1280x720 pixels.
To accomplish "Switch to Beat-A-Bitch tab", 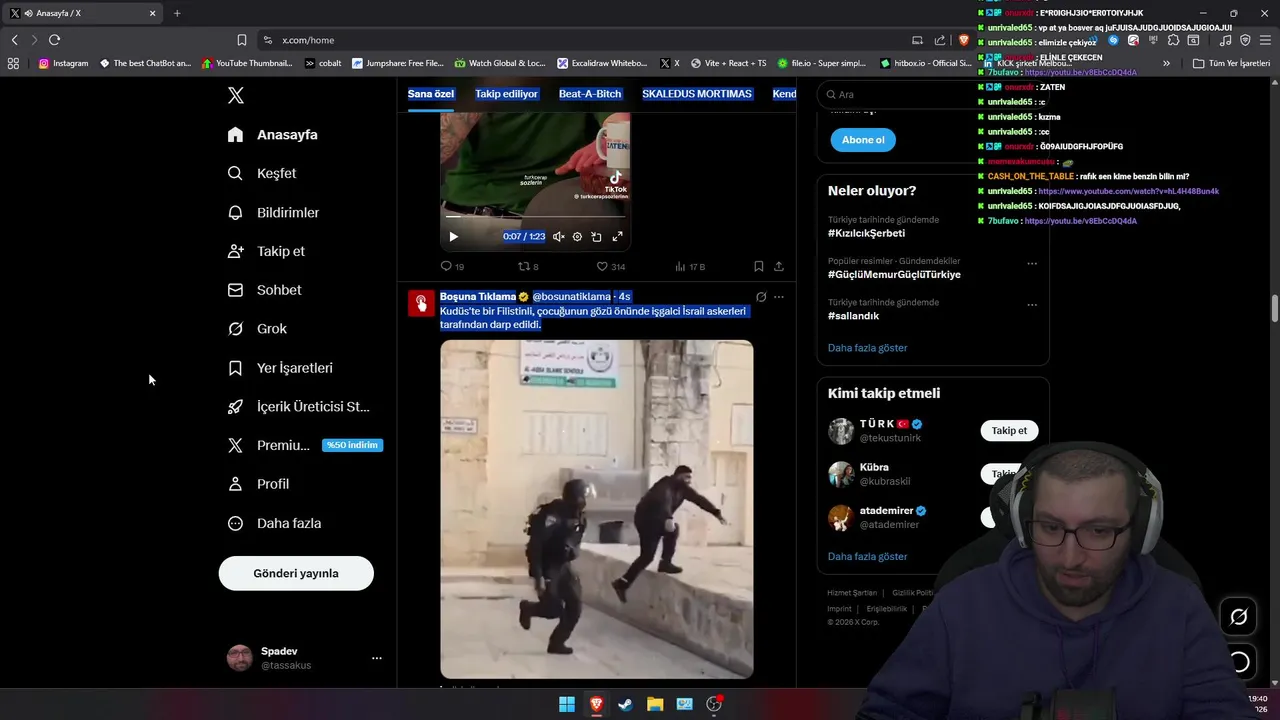I will click(x=590, y=94).
